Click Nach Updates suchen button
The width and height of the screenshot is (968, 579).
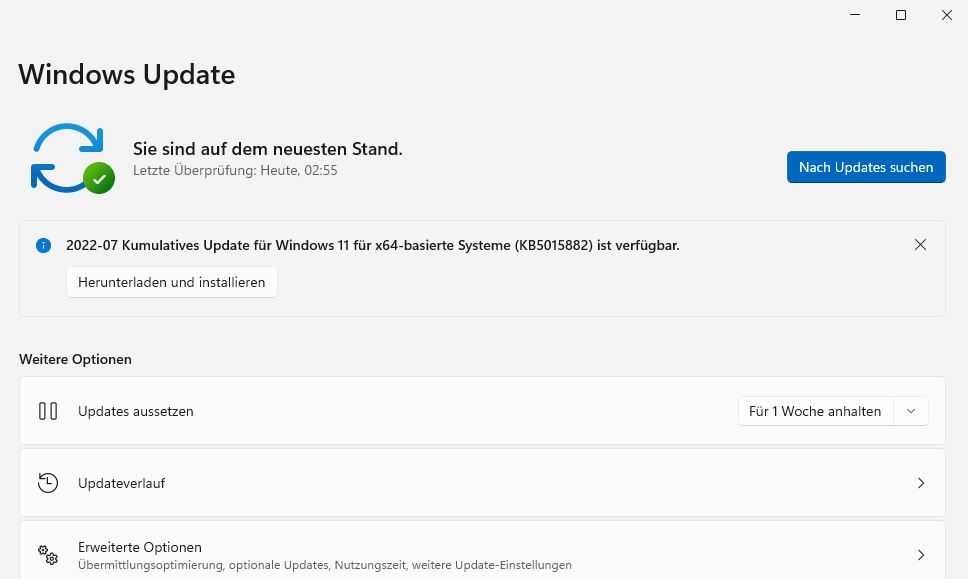(x=866, y=167)
